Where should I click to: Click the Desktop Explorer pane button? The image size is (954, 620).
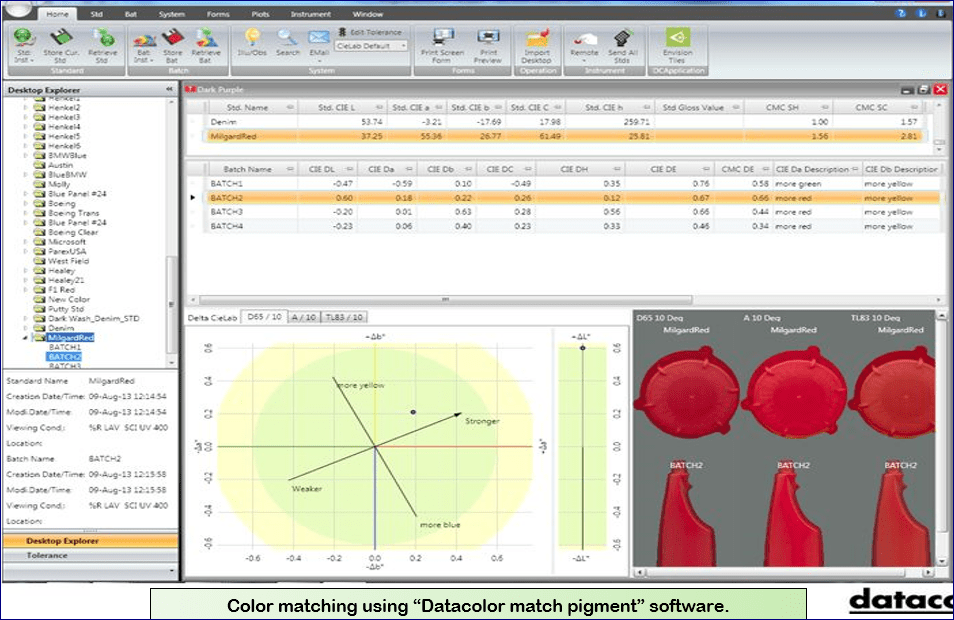coord(90,541)
